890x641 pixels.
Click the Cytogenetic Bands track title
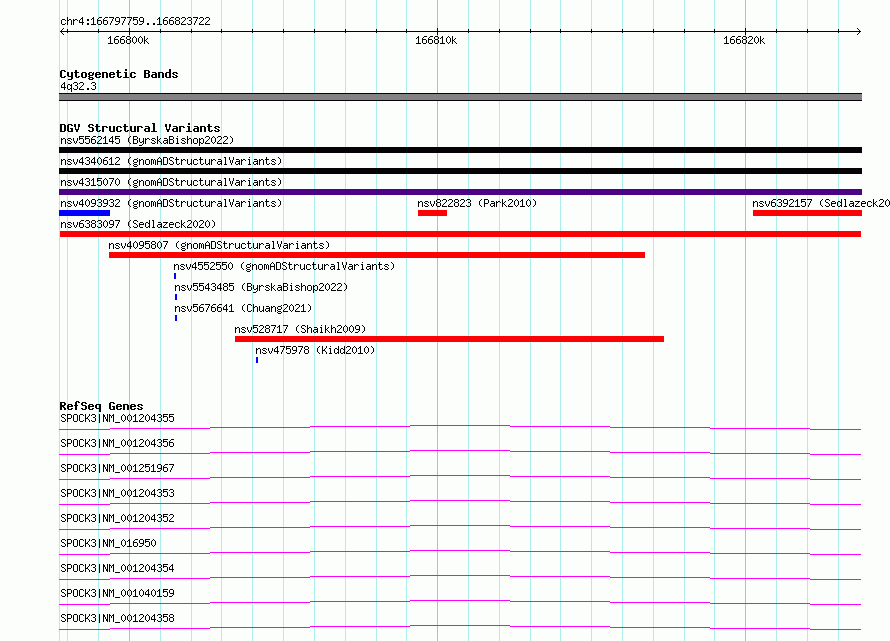coord(119,74)
